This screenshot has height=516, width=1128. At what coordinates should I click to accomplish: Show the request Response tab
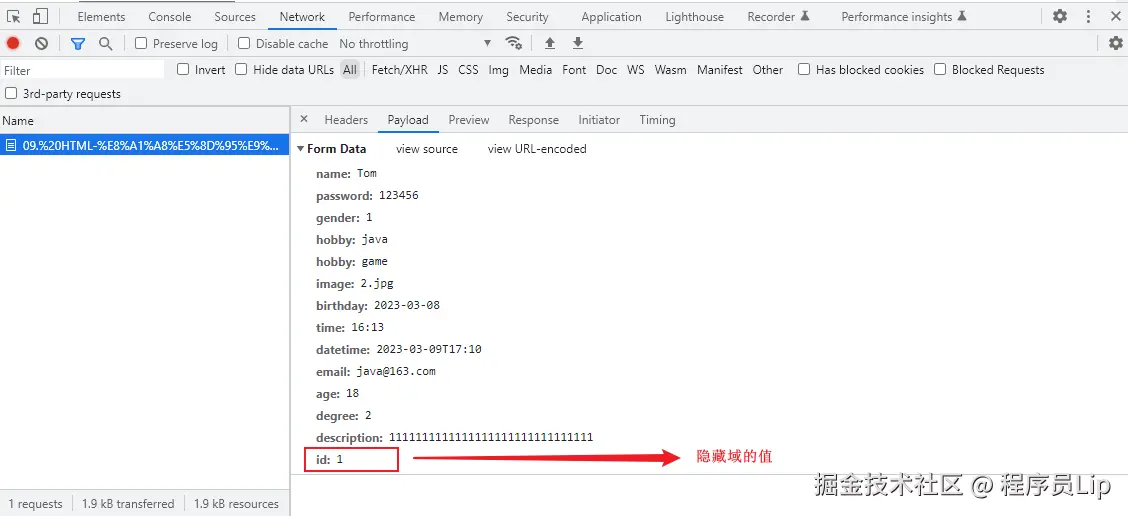coord(533,119)
